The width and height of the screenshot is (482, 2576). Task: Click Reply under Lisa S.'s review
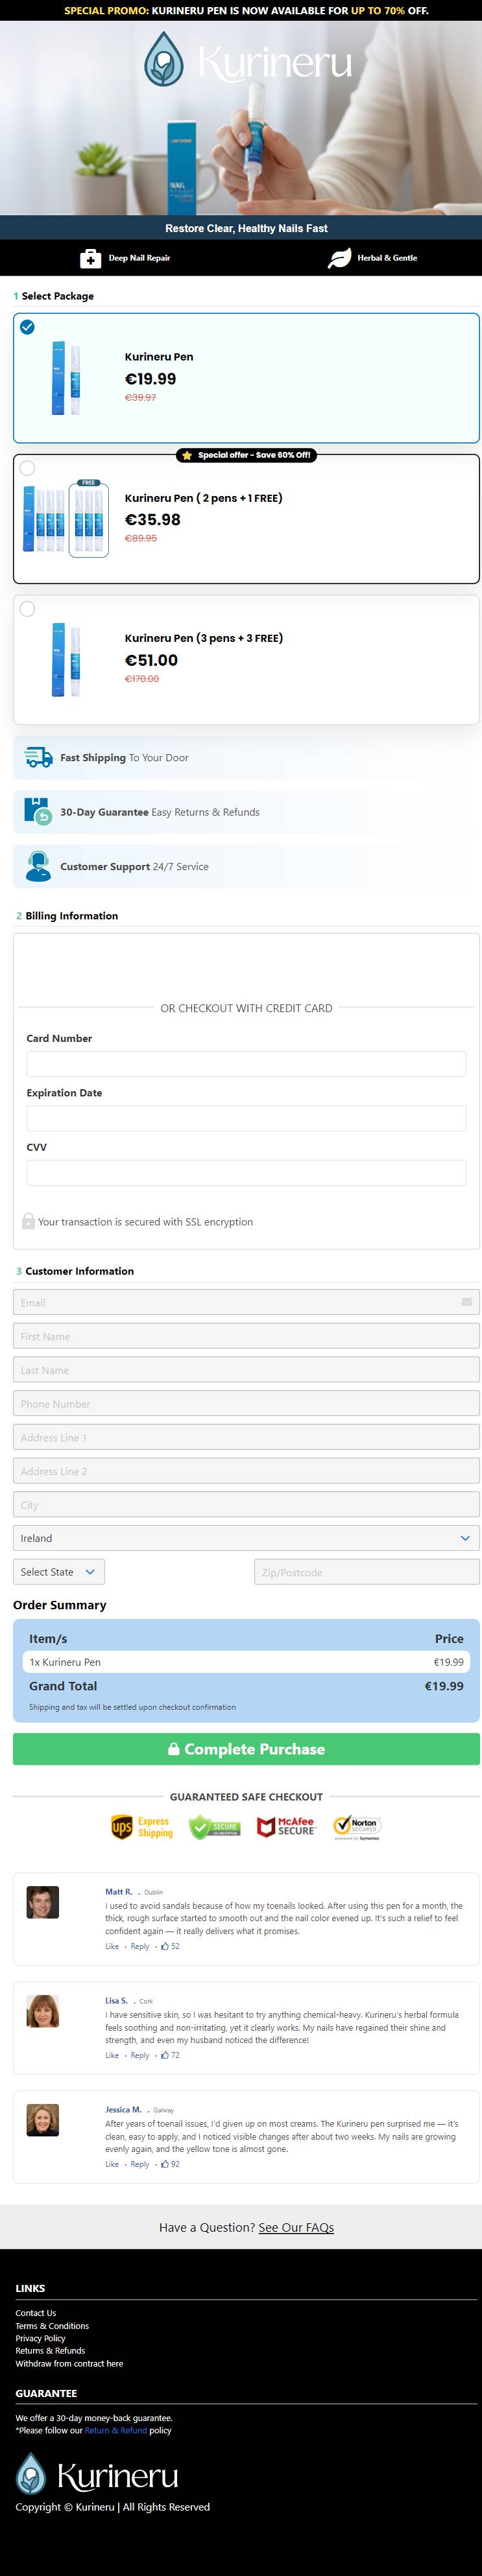140,2055
